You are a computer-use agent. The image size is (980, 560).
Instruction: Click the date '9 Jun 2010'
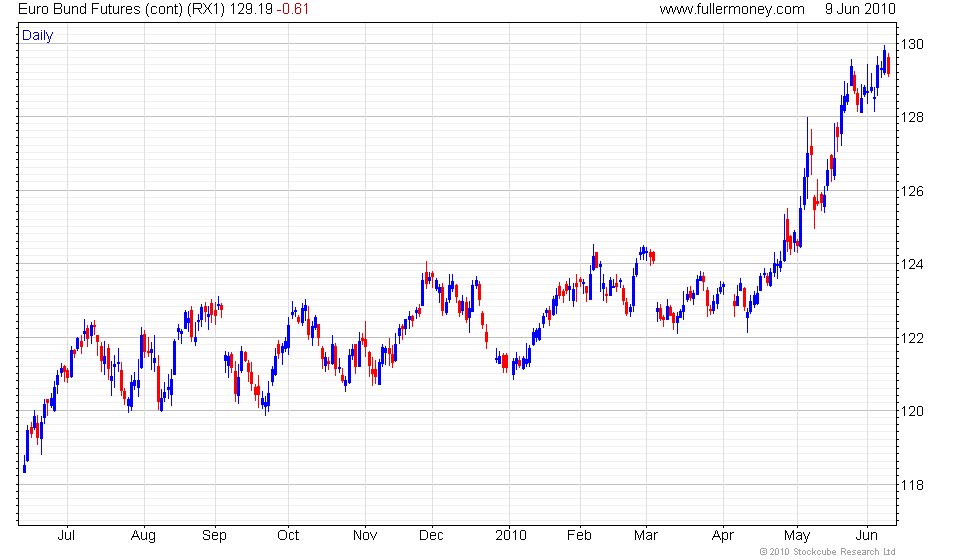pyautogui.click(x=860, y=9)
